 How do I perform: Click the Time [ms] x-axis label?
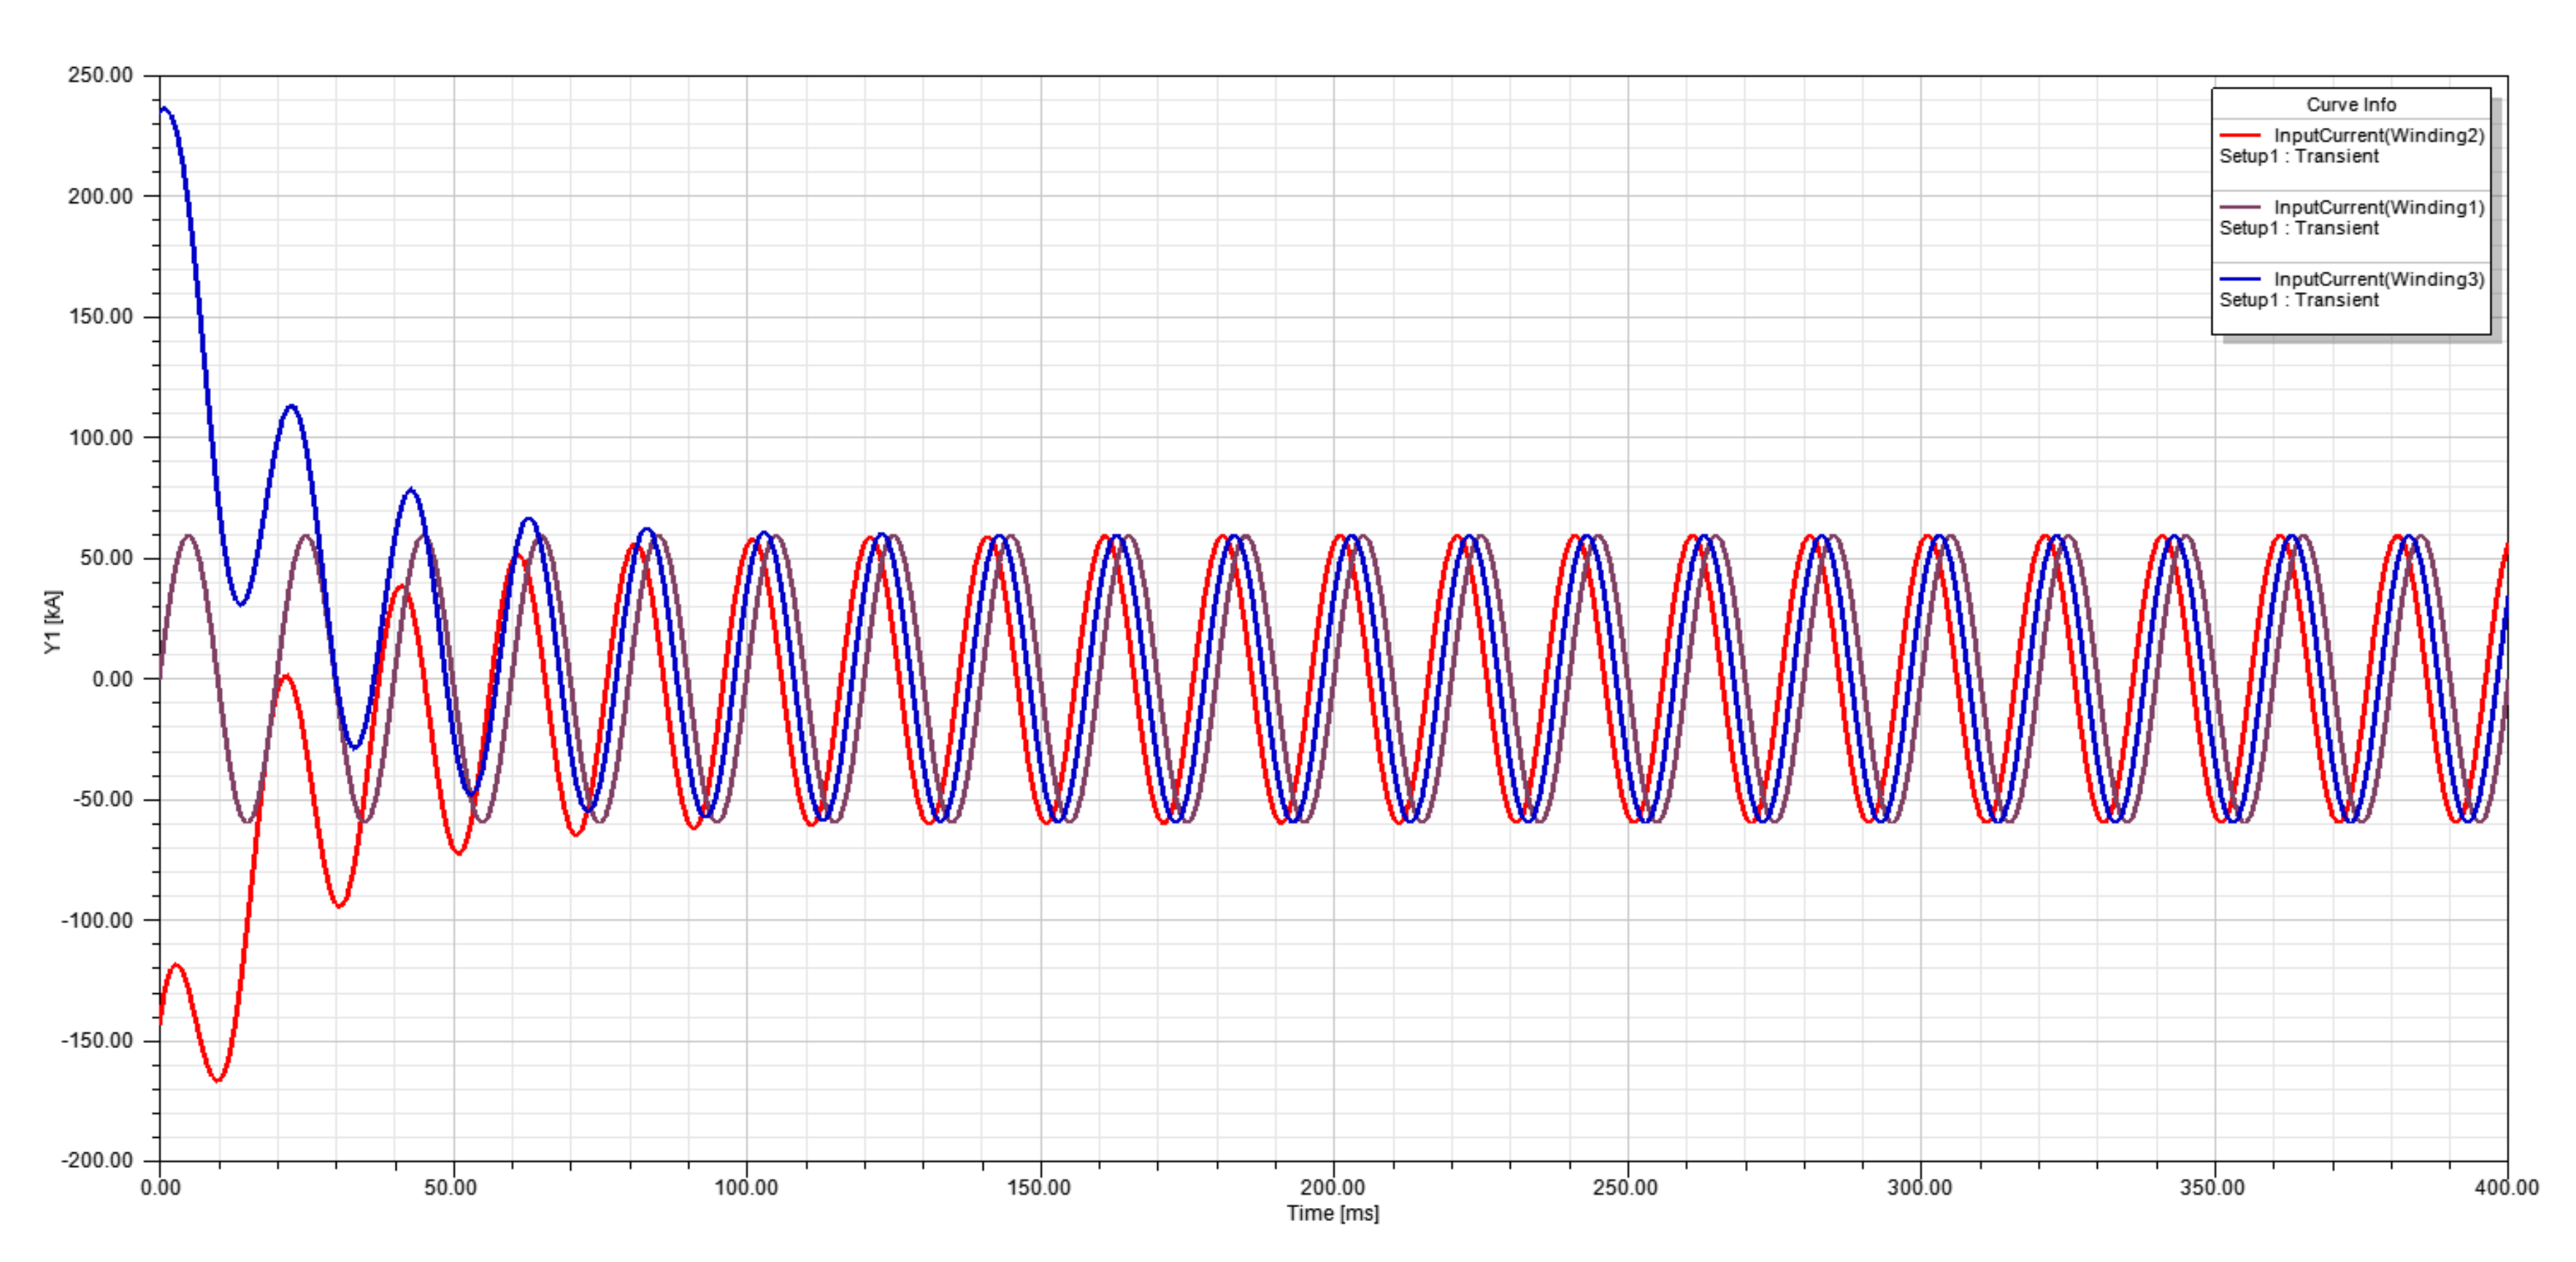click(x=1332, y=1213)
